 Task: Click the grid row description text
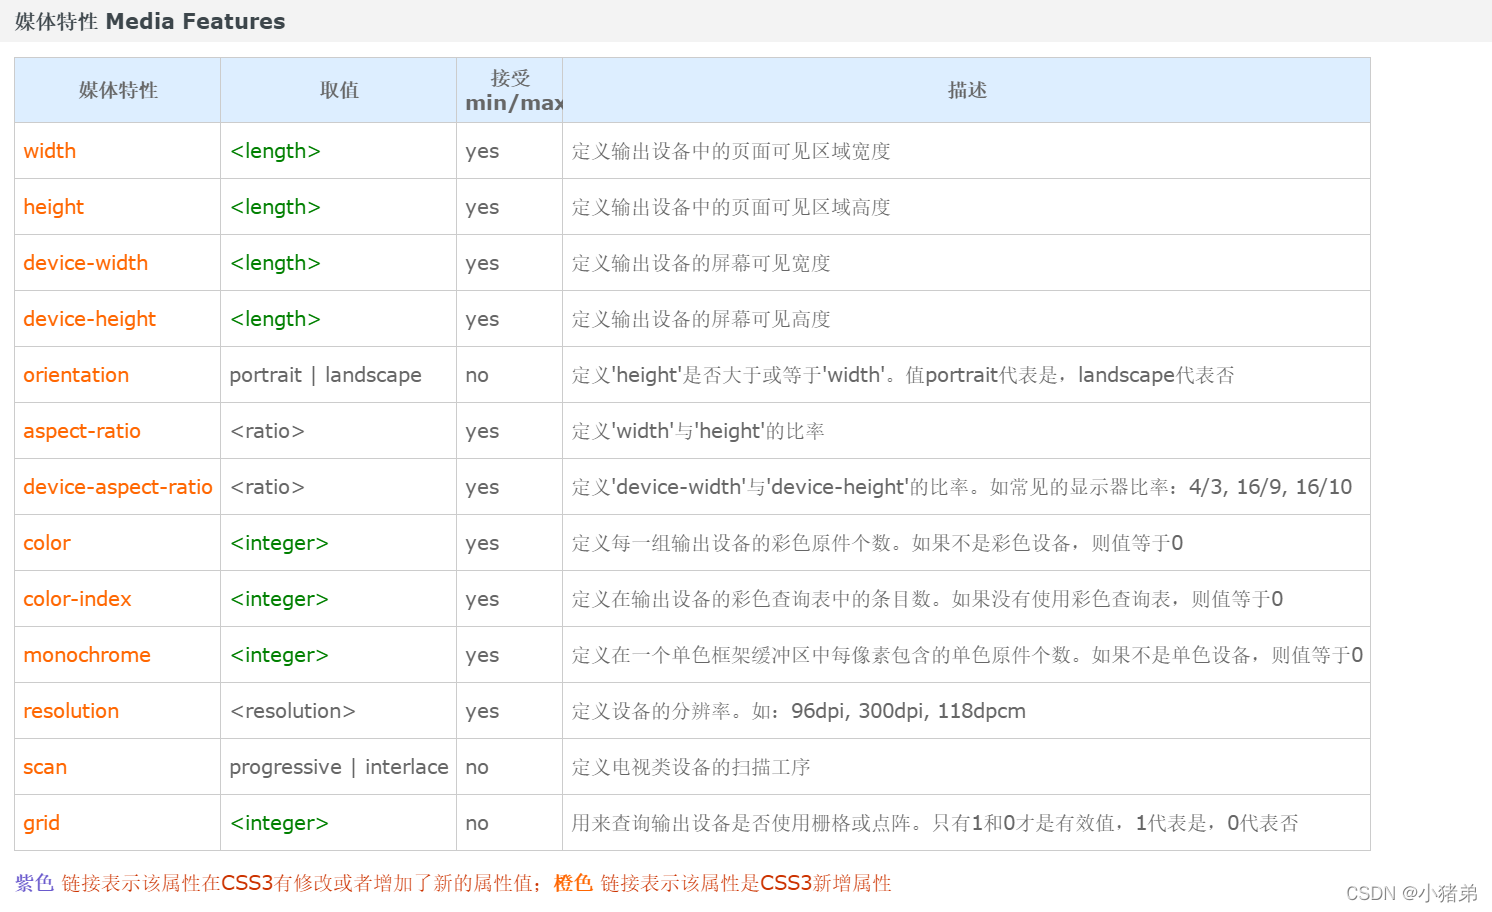[935, 823]
